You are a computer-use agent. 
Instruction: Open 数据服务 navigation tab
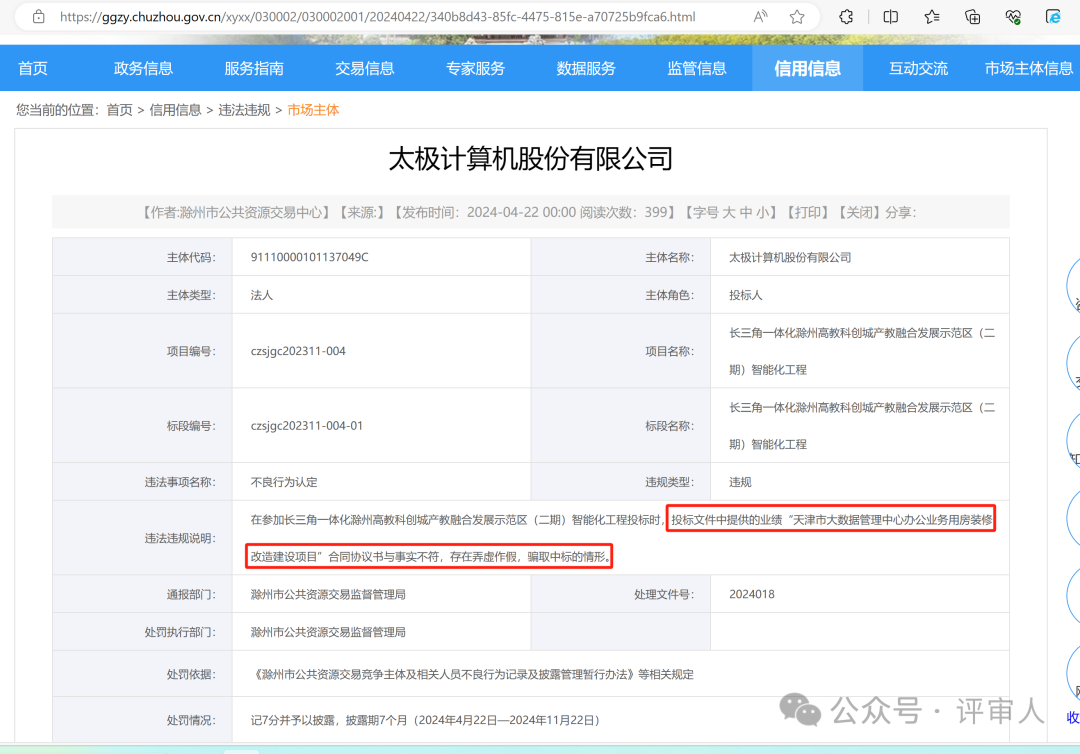(585, 68)
